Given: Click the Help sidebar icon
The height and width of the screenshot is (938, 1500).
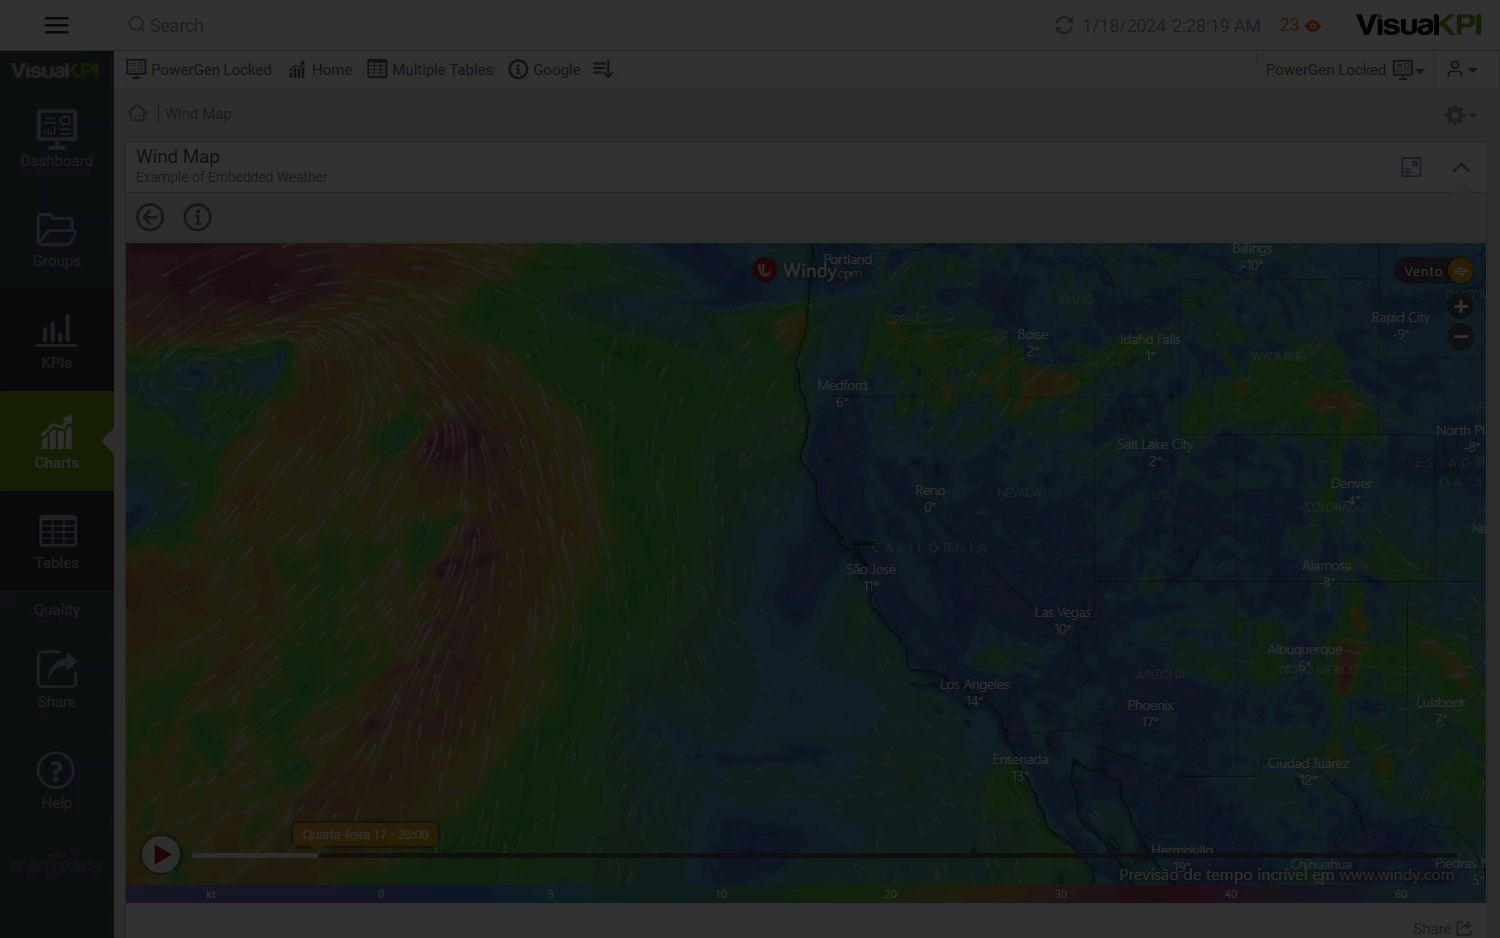Looking at the screenshot, I should [x=57, y=781].
